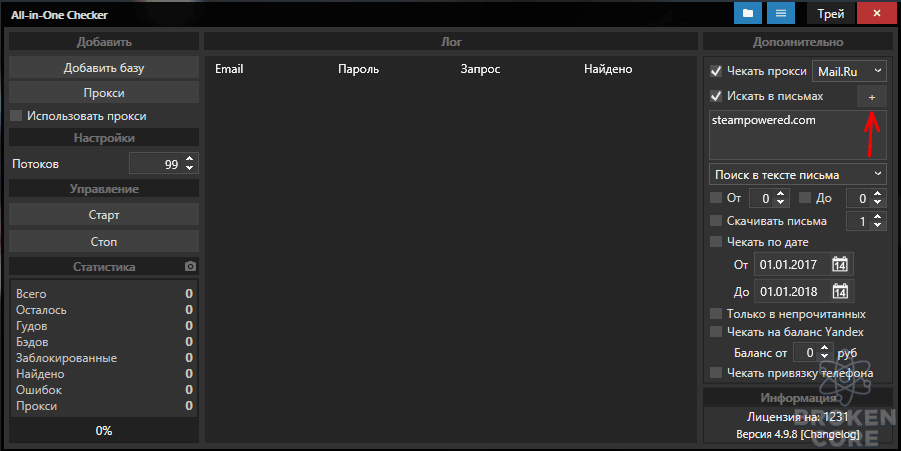Decrease Баланс от value
901x451 pixels.
click(x=825, y=356)
